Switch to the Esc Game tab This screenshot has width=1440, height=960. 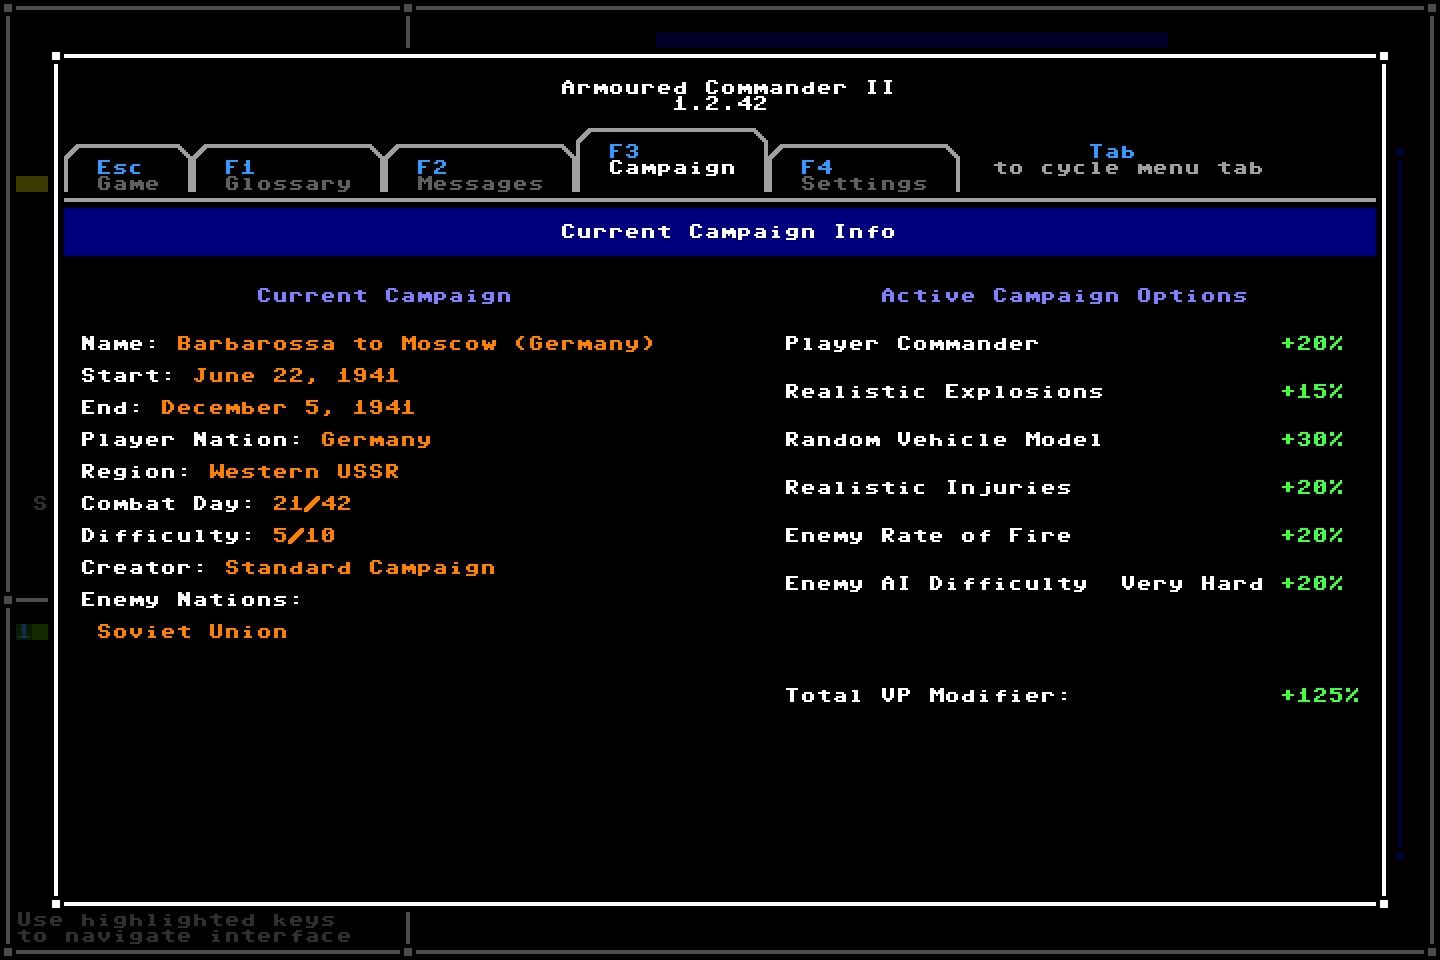pos(127,170)
